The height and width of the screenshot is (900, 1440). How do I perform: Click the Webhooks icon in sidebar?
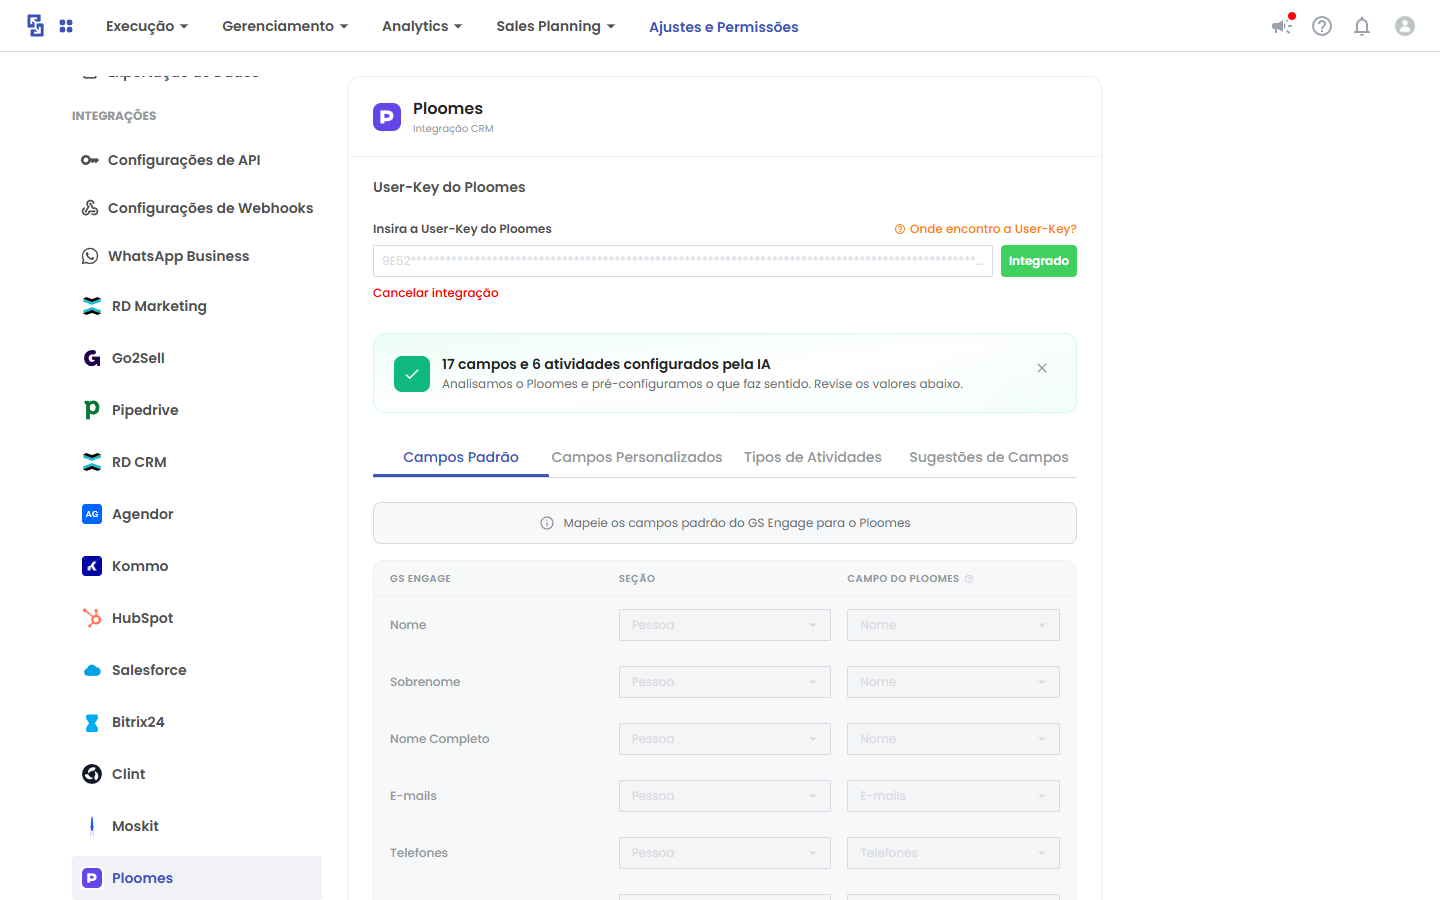point(90,208)
